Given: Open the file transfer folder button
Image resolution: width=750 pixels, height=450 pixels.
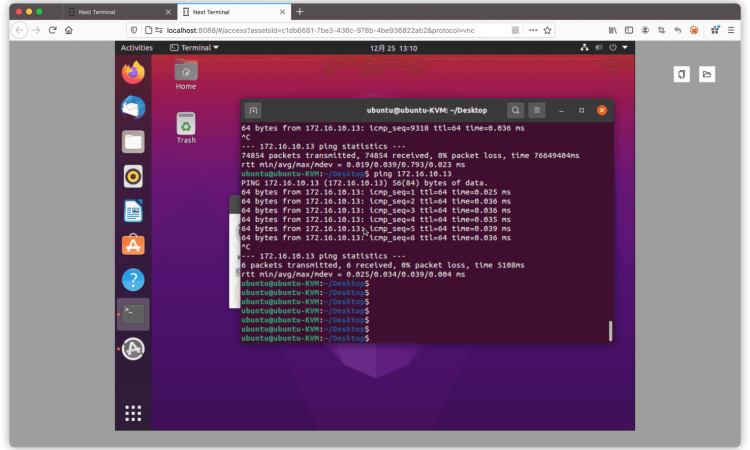Looking at the screenshot, I should pyautogui.click(x=706, y=74).
